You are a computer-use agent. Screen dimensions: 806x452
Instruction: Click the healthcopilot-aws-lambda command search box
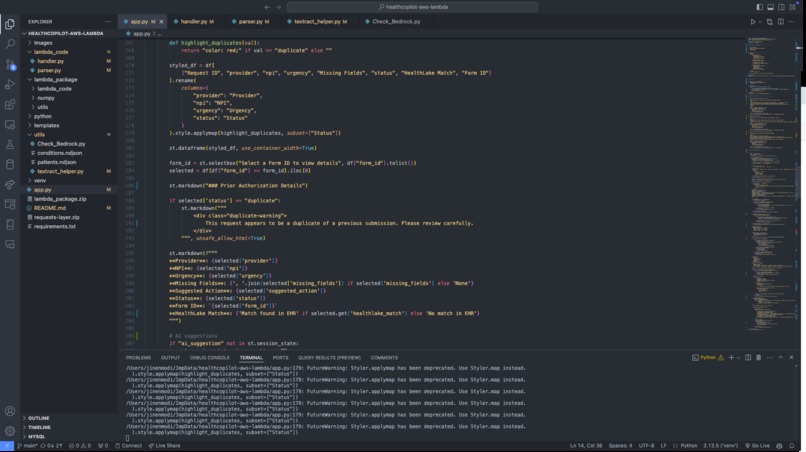(412, 7)
